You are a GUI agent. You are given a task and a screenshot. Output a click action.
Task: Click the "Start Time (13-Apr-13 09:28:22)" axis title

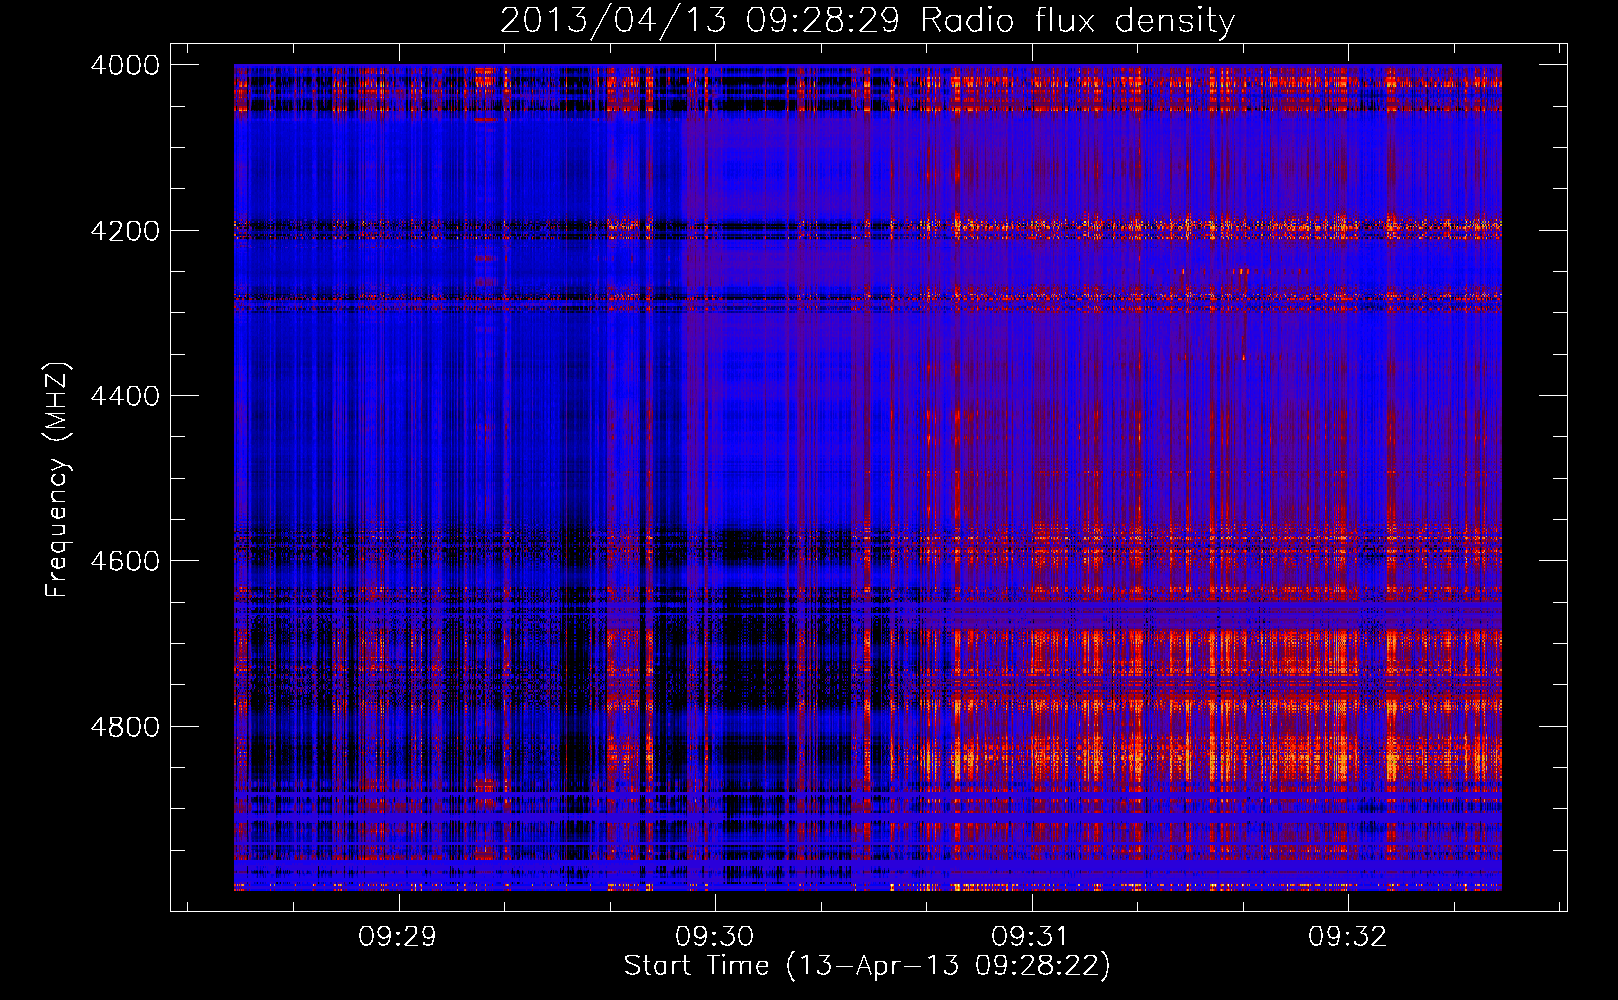(x=868, y=966)
